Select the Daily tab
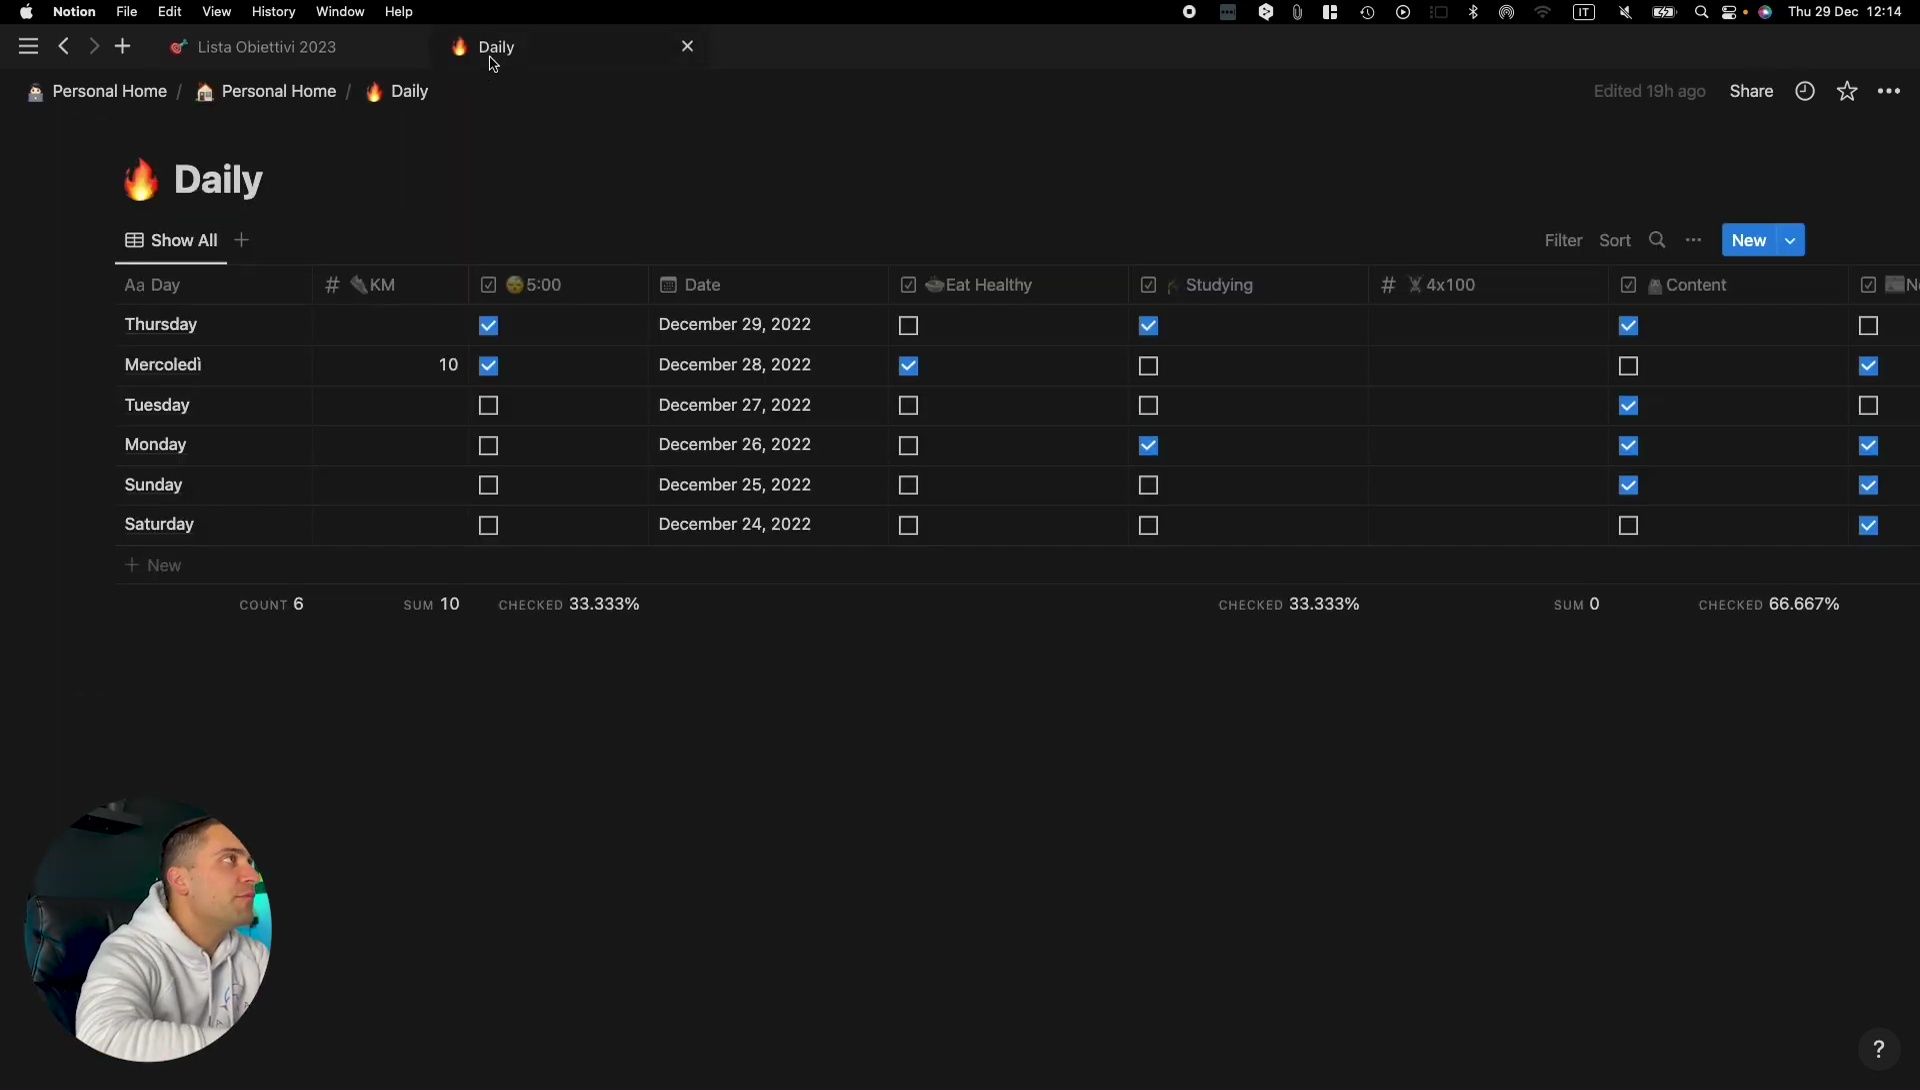1920x1090 pixels. point(496,47)
